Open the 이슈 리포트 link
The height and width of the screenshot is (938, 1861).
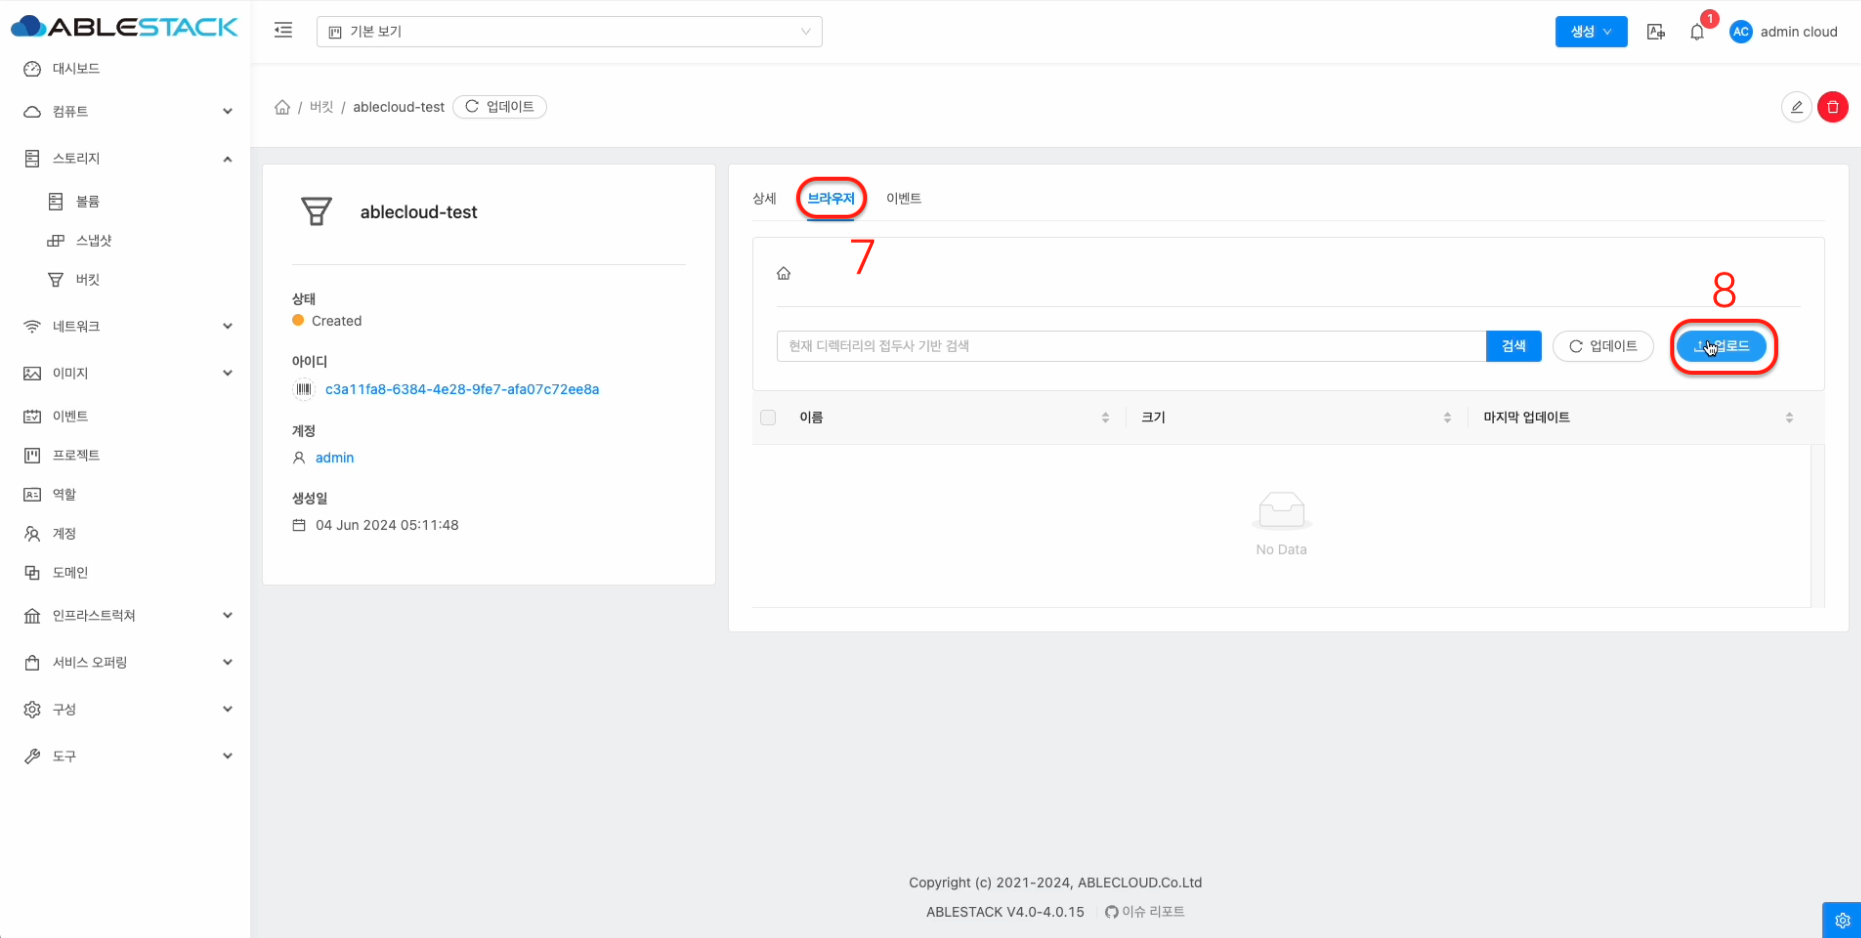pos(1153,912)
